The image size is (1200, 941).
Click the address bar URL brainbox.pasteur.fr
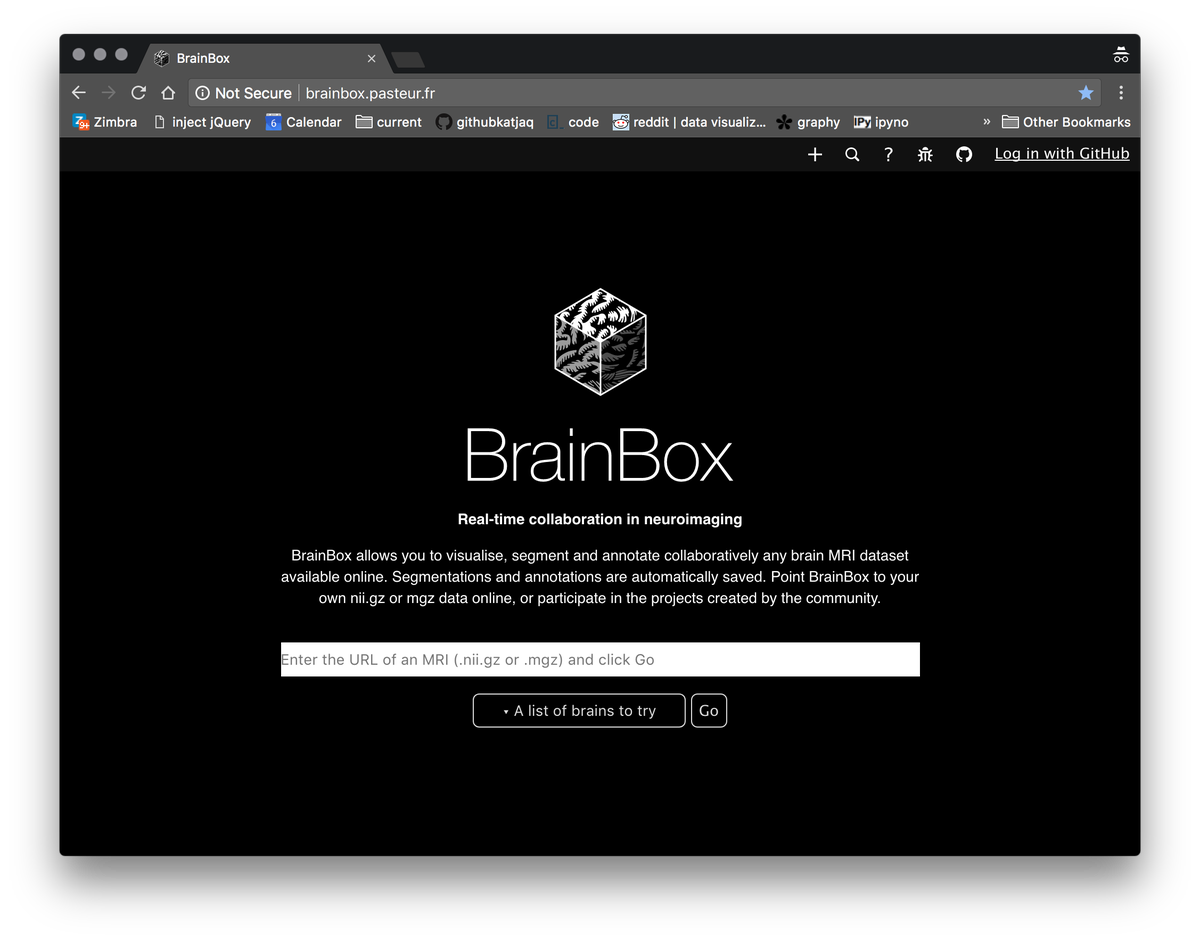pyautogui.click(x=370, y=93)
